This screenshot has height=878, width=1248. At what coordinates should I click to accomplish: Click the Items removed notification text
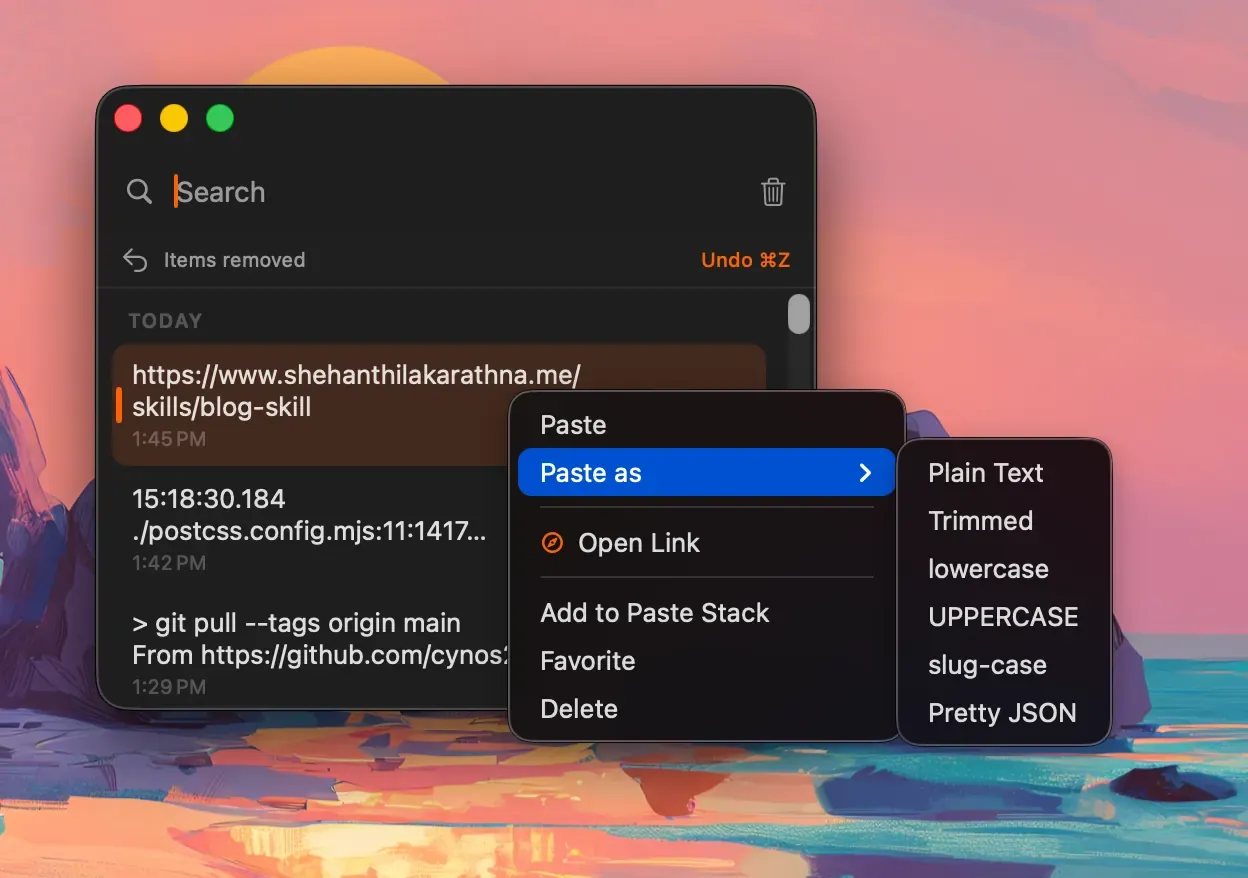point(235,260)
